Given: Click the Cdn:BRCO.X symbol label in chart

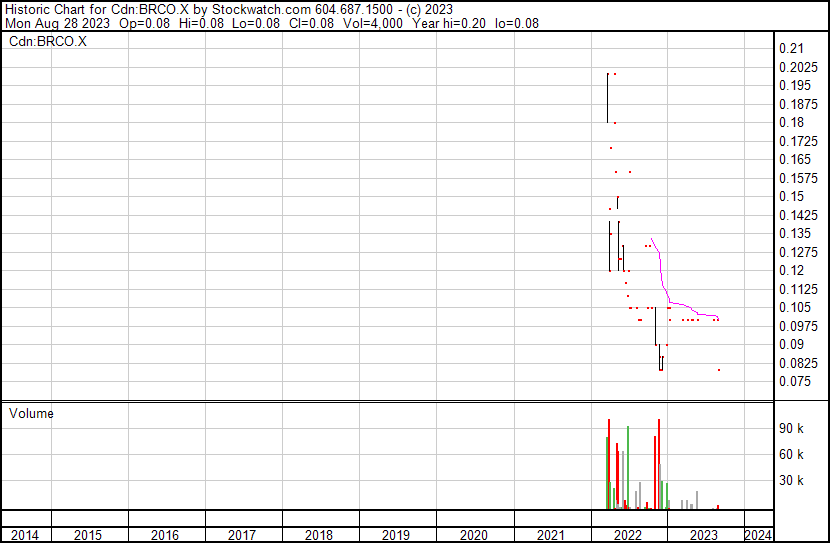Looking at the screenshot, I should coord(47,43).
